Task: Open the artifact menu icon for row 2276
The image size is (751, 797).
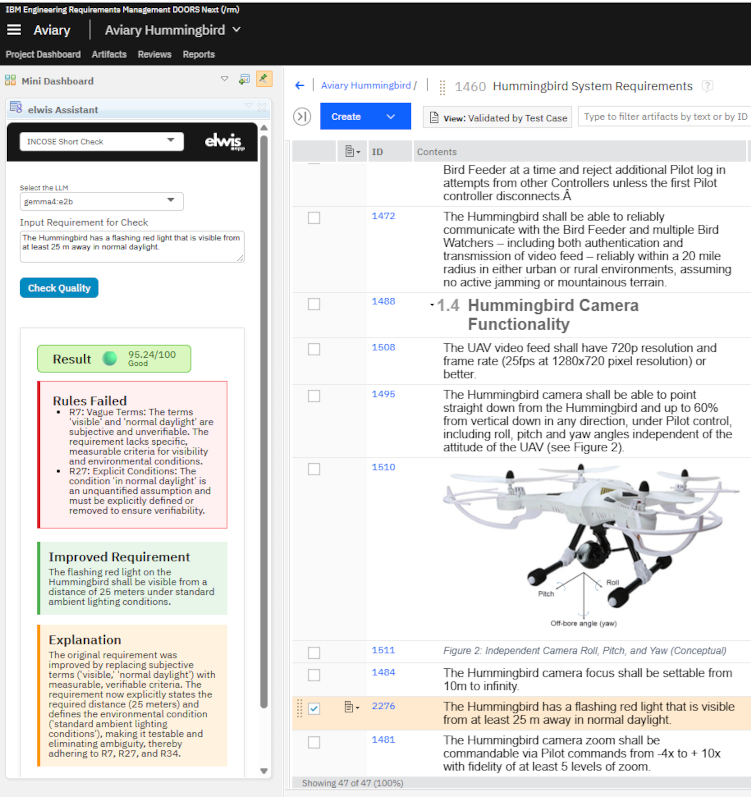Action: coord(351,708)
